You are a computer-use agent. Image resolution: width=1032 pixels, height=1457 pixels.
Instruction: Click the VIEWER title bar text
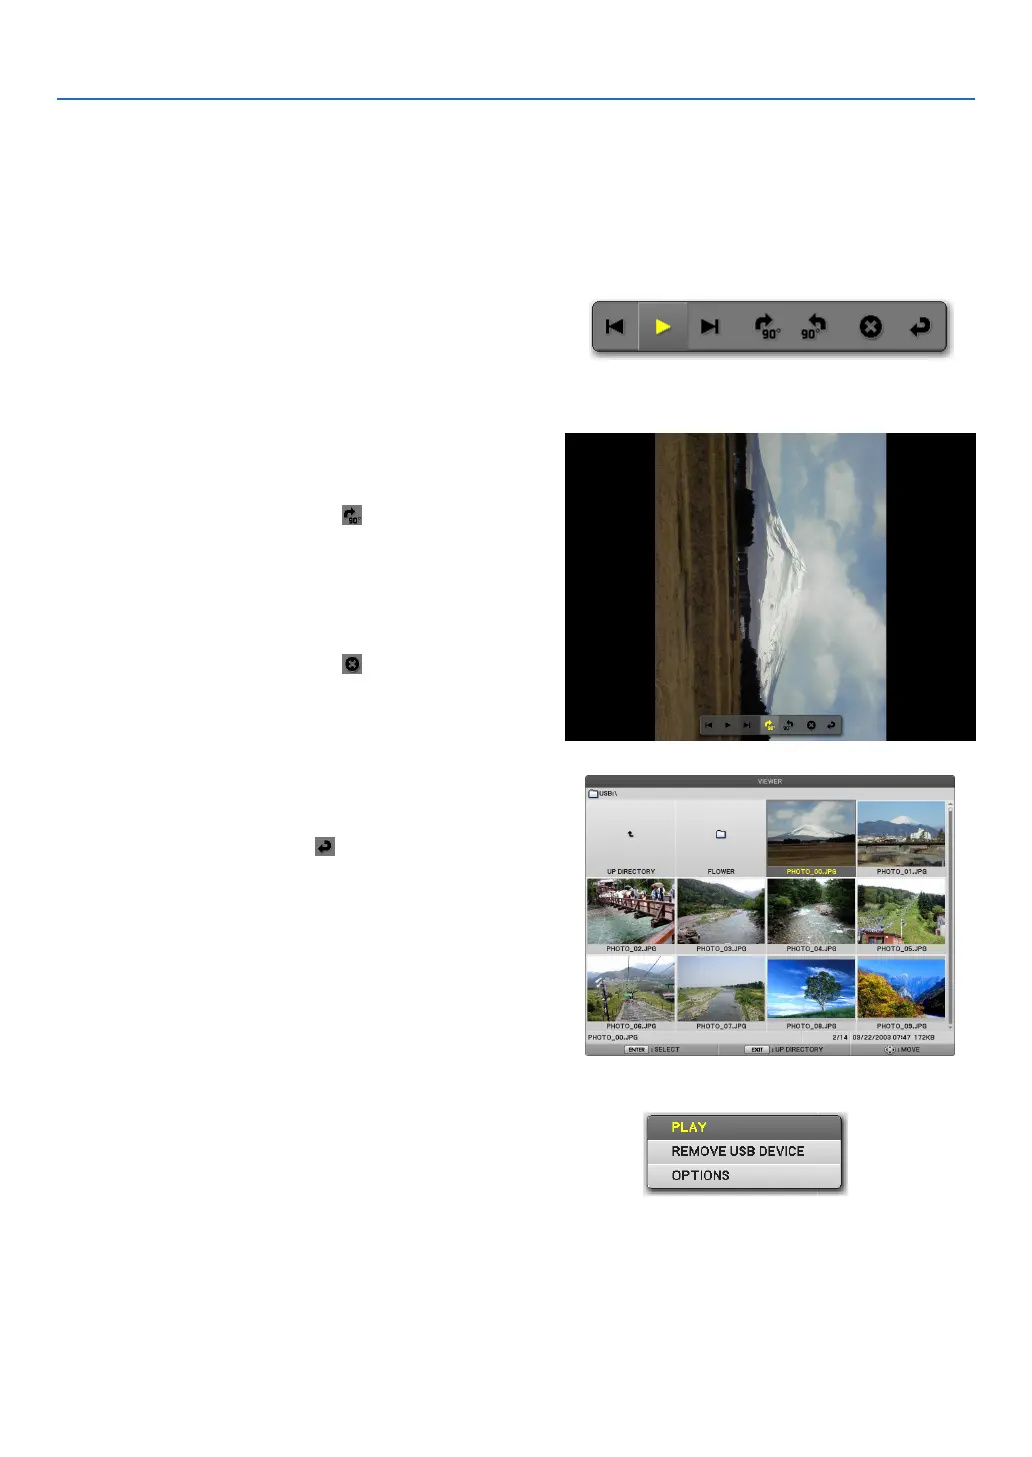click(x=770, y=781)
